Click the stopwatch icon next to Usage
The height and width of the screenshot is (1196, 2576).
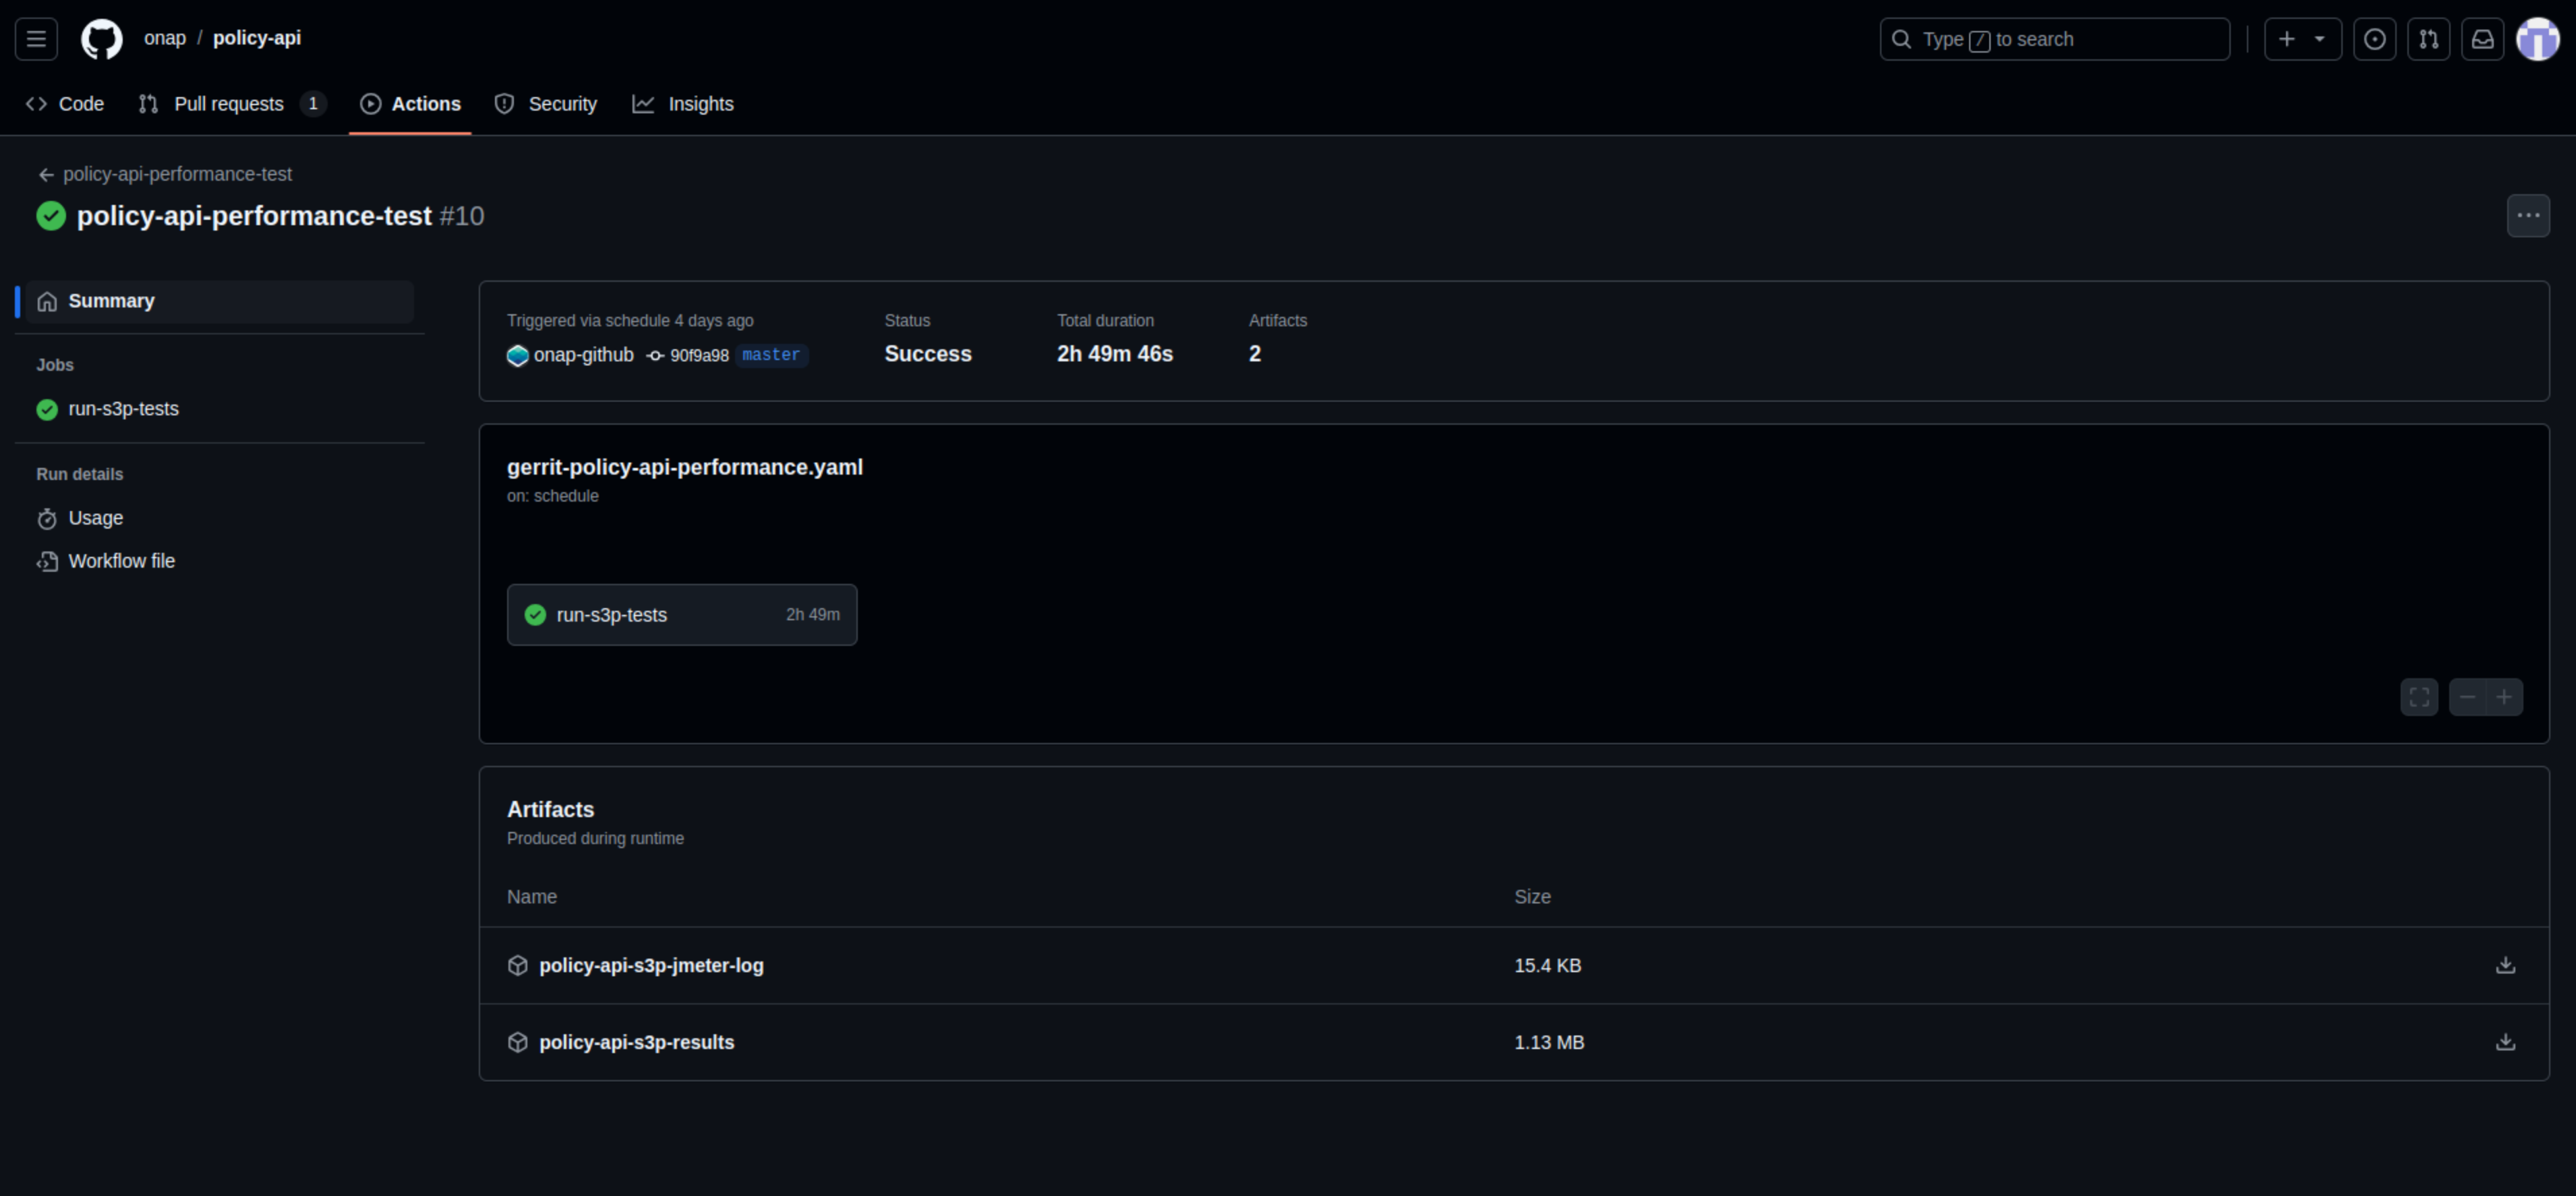pos(47,518)
